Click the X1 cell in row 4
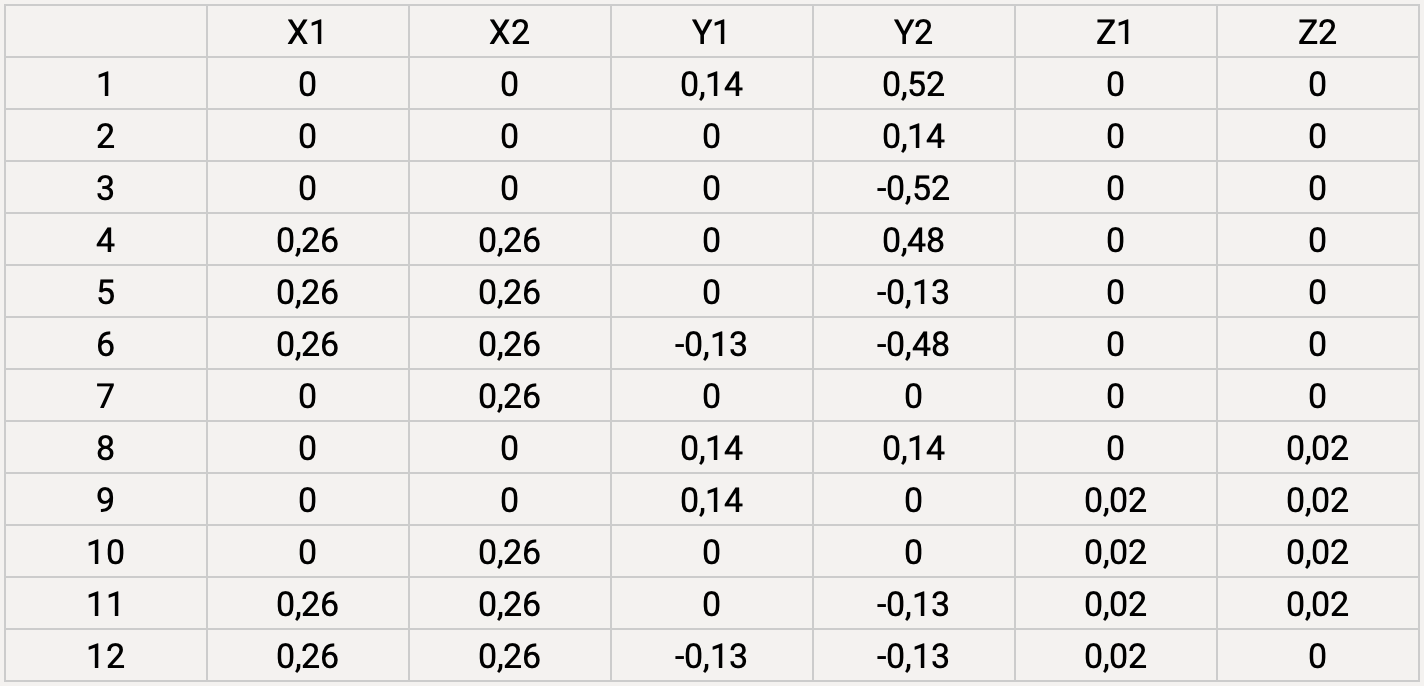1424x686 pixels. tap(307, 241)
